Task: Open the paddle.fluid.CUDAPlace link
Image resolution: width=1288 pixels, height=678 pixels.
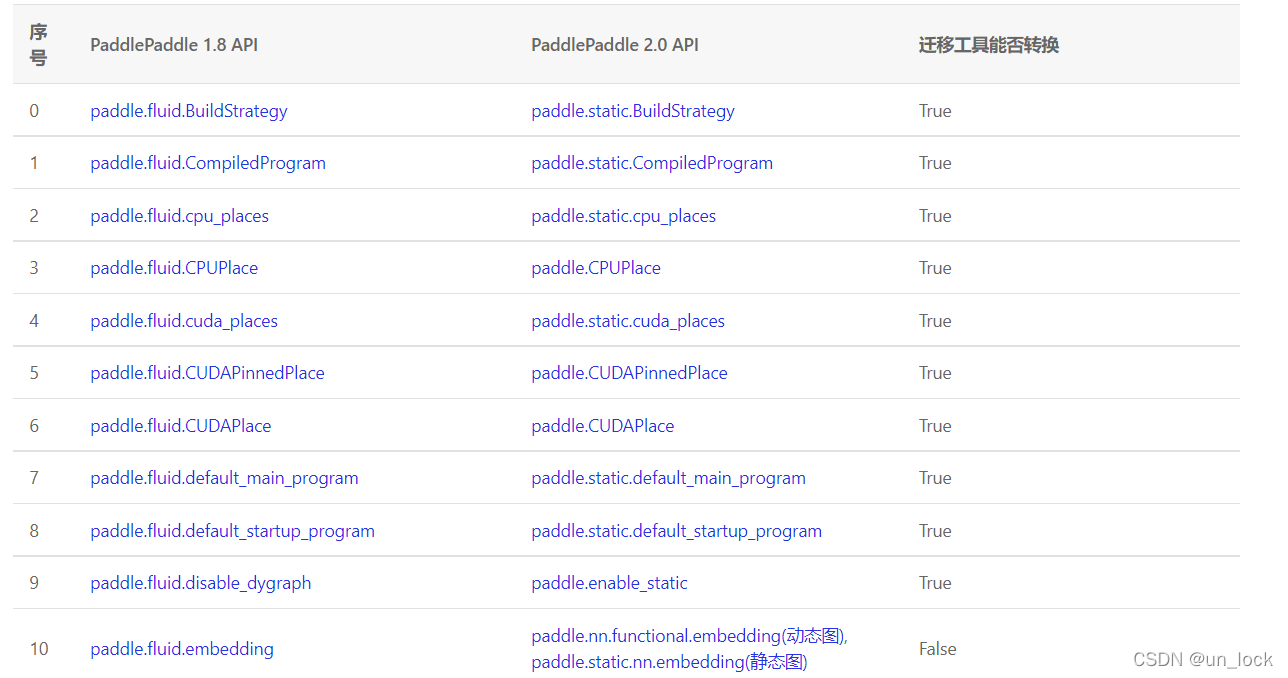Action: tap(181, 426)
